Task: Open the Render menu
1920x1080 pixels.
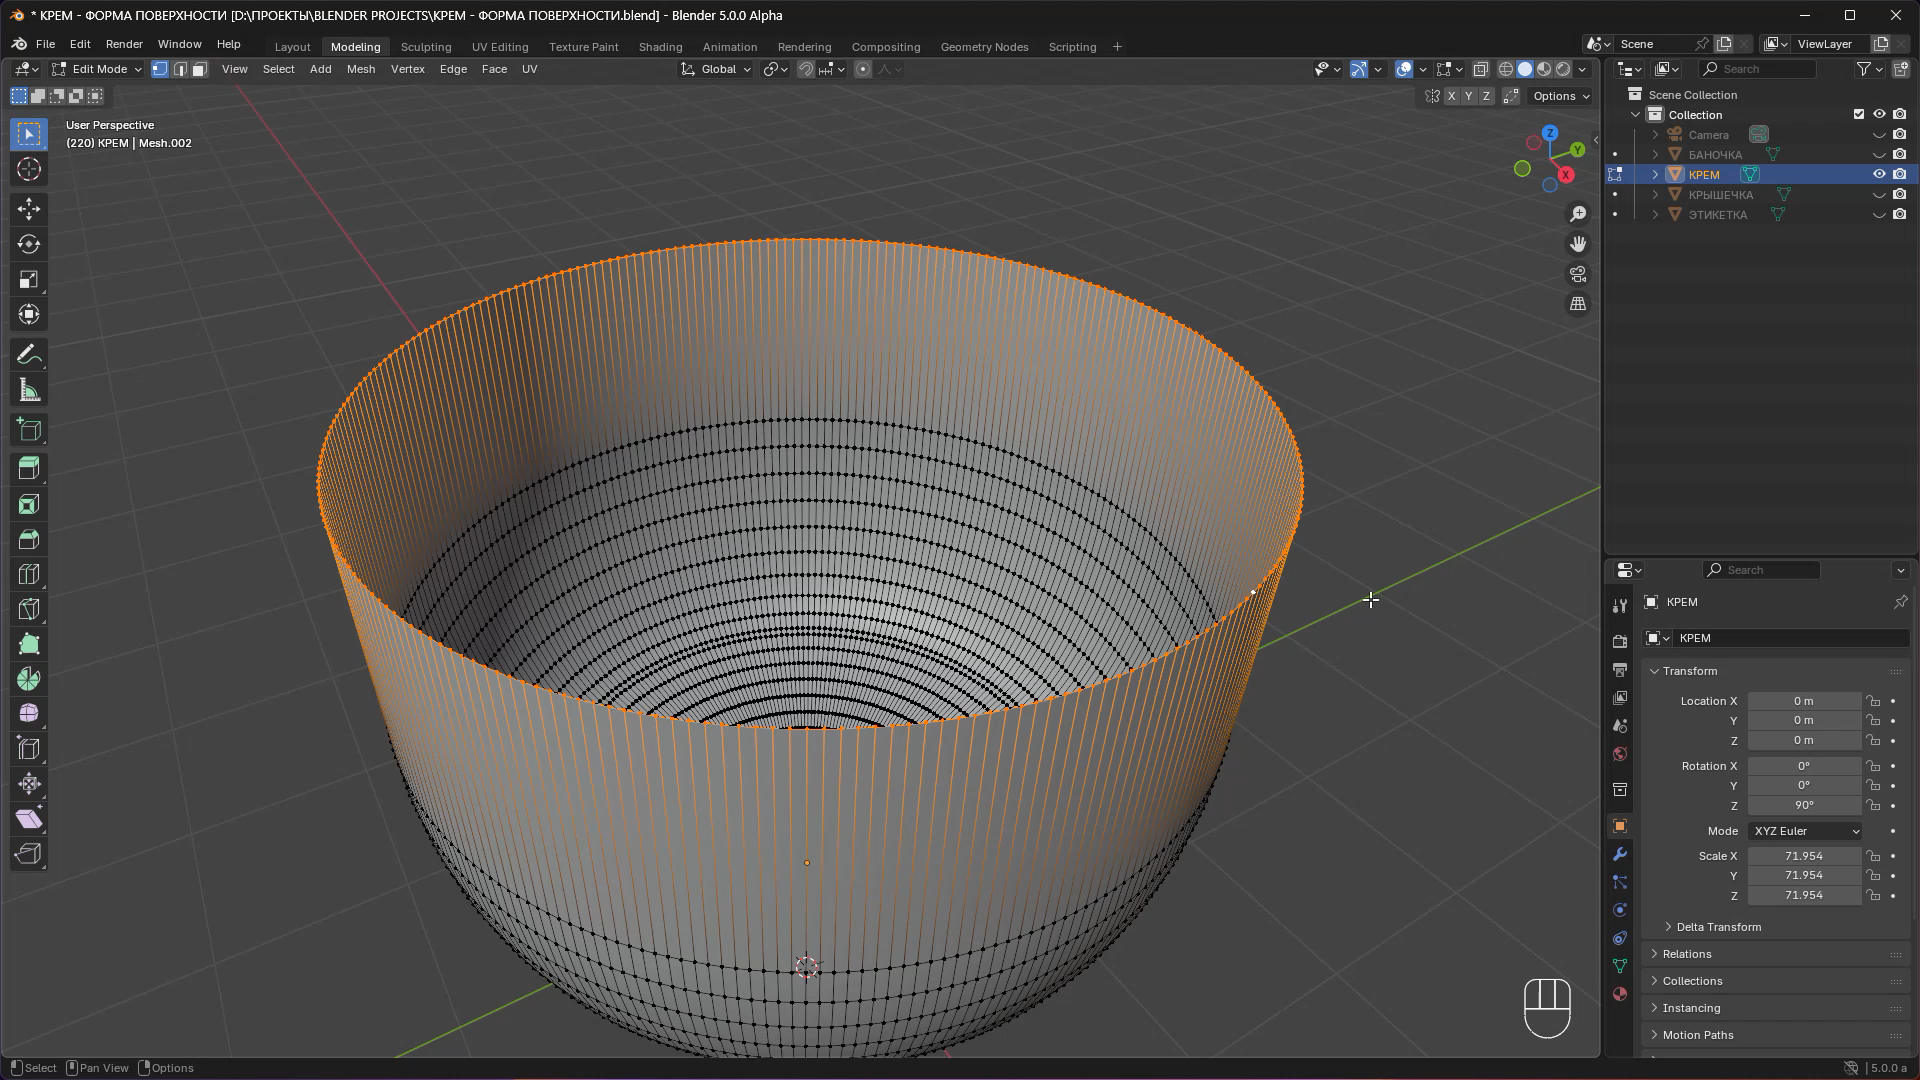Action: pyautogui.click(x=124, y=44)
